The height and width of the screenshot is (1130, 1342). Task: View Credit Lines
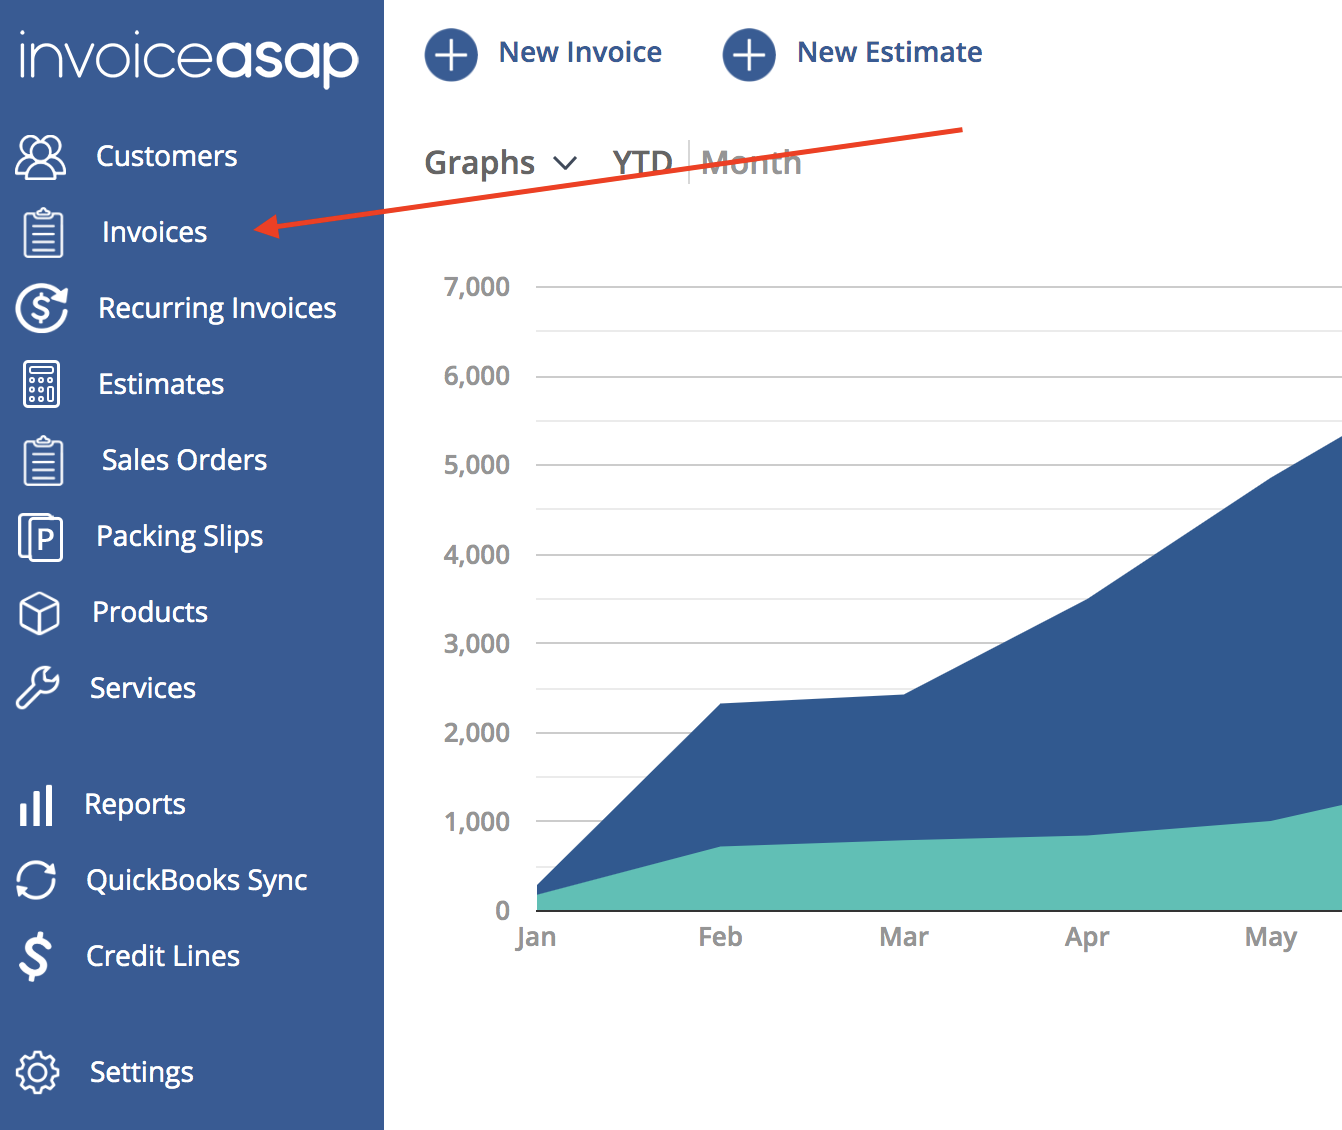point(163,956)
